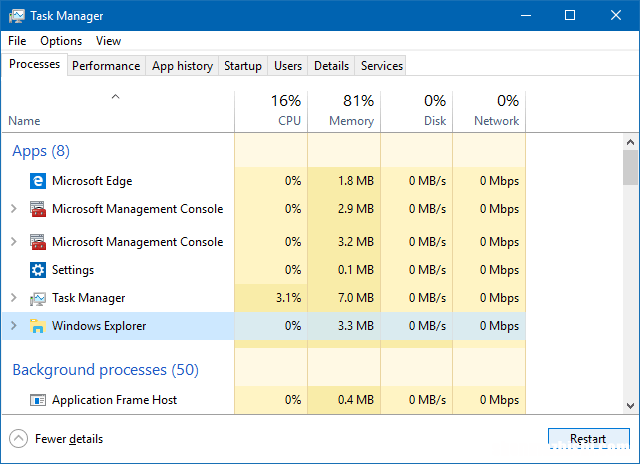The height and width of the screenshot is (464, 640).
Task: Click Settings' 0 Mbps network value
Action: pos(499,270)
